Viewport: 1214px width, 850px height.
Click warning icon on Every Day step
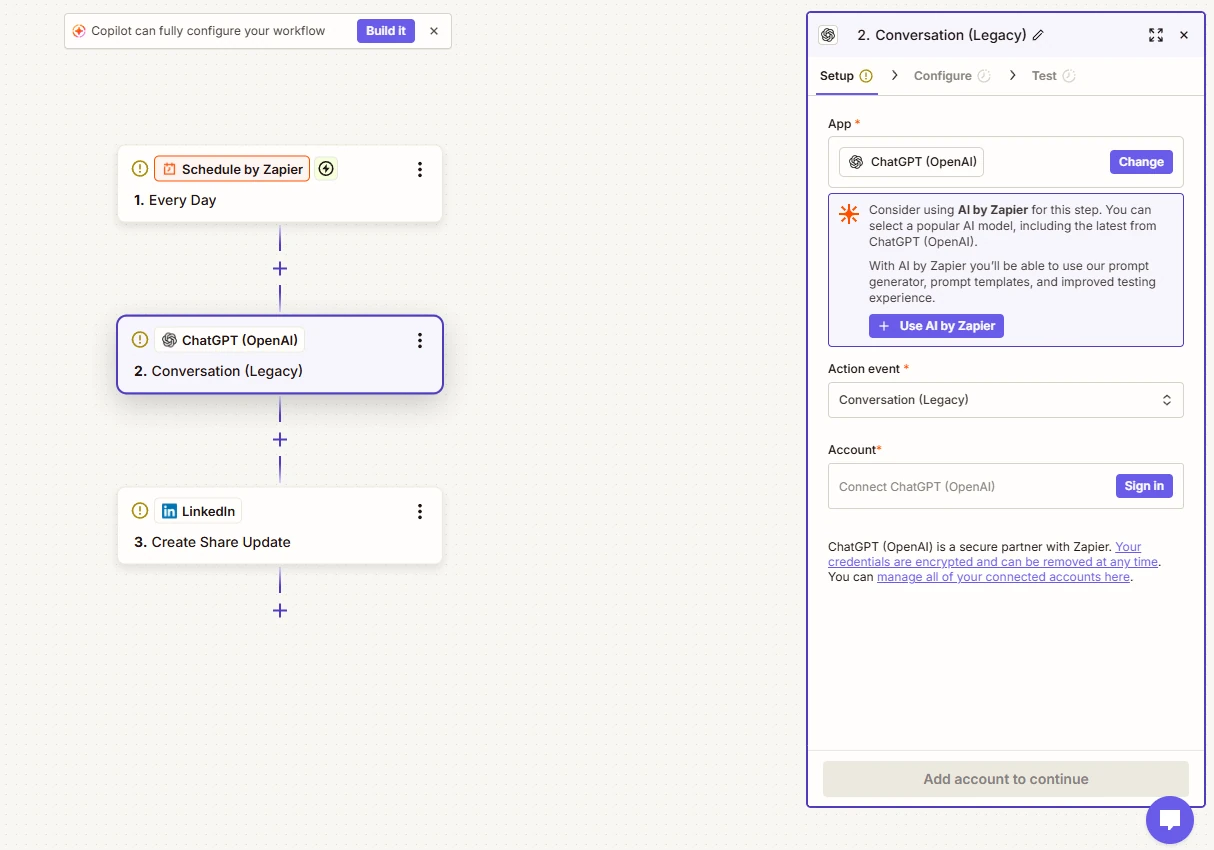[140, 169]
